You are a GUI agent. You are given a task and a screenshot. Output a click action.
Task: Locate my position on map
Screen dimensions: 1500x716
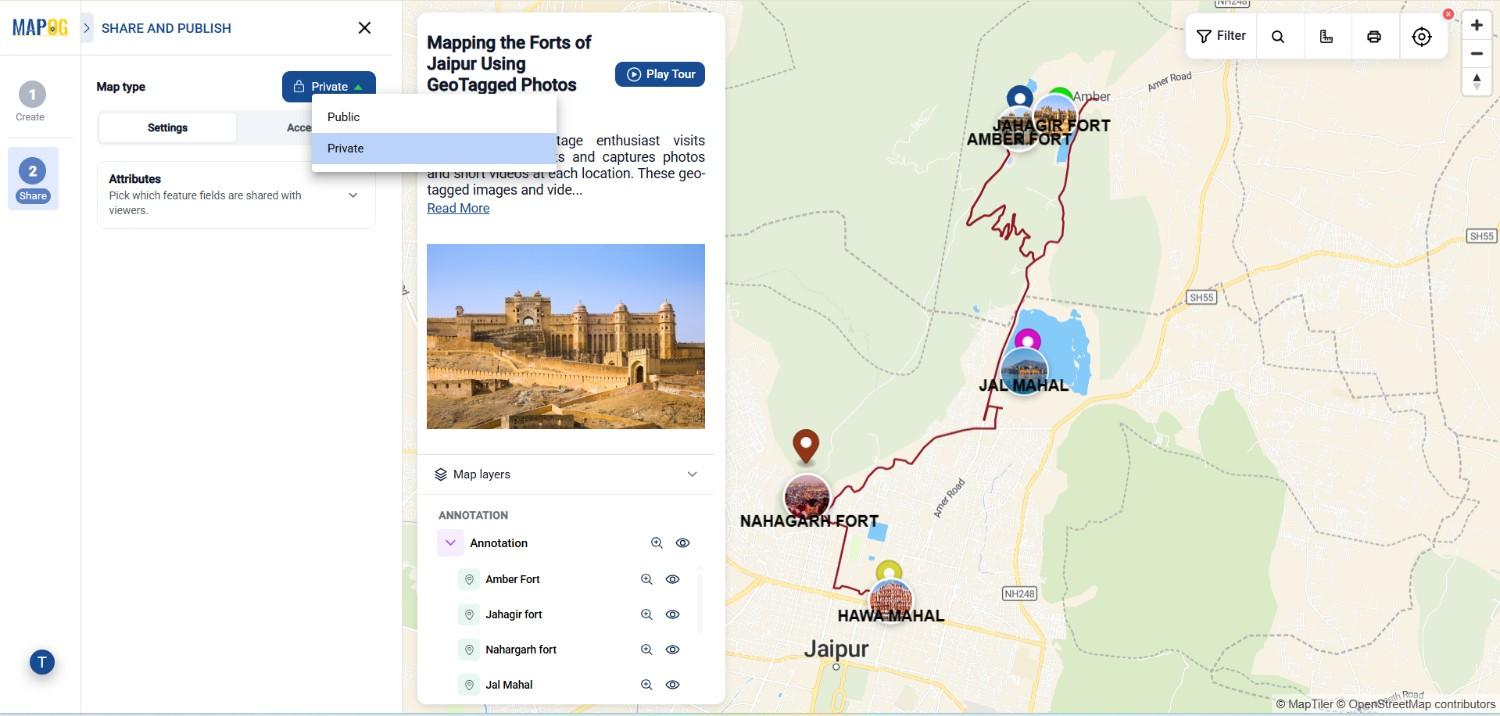(1422, 36)
